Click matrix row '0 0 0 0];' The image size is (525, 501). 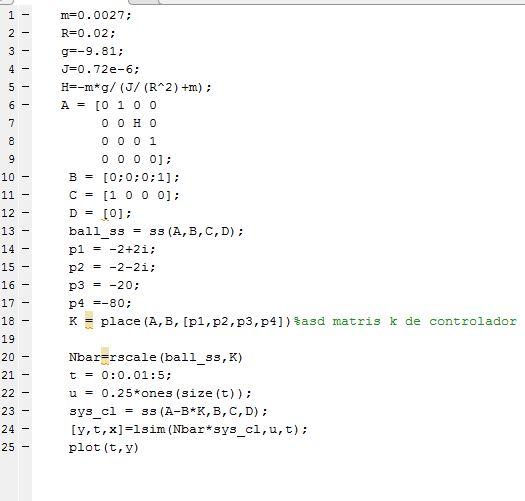(136, 159)
